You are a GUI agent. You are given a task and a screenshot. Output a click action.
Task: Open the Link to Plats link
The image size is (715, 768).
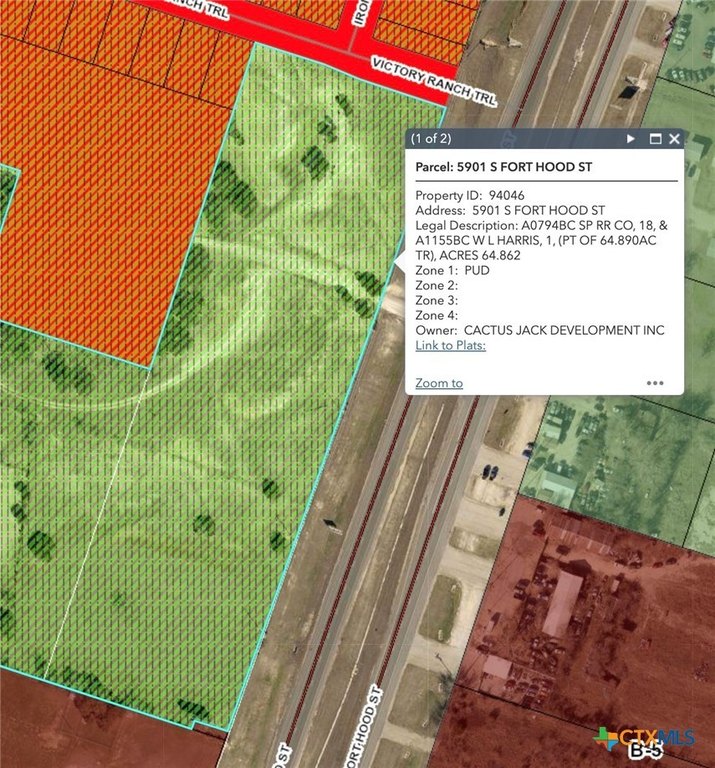point(450,345)
